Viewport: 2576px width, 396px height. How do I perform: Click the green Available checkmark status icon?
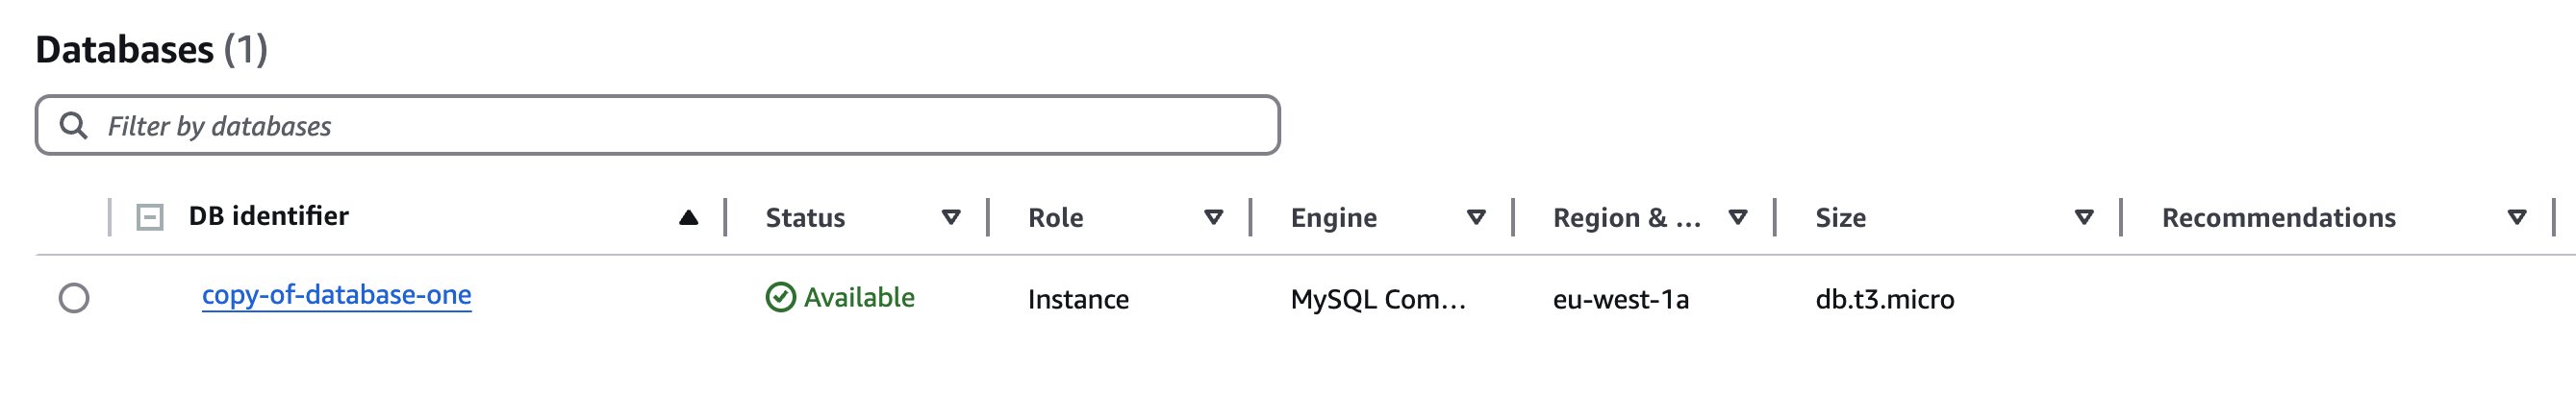(780, 297)
